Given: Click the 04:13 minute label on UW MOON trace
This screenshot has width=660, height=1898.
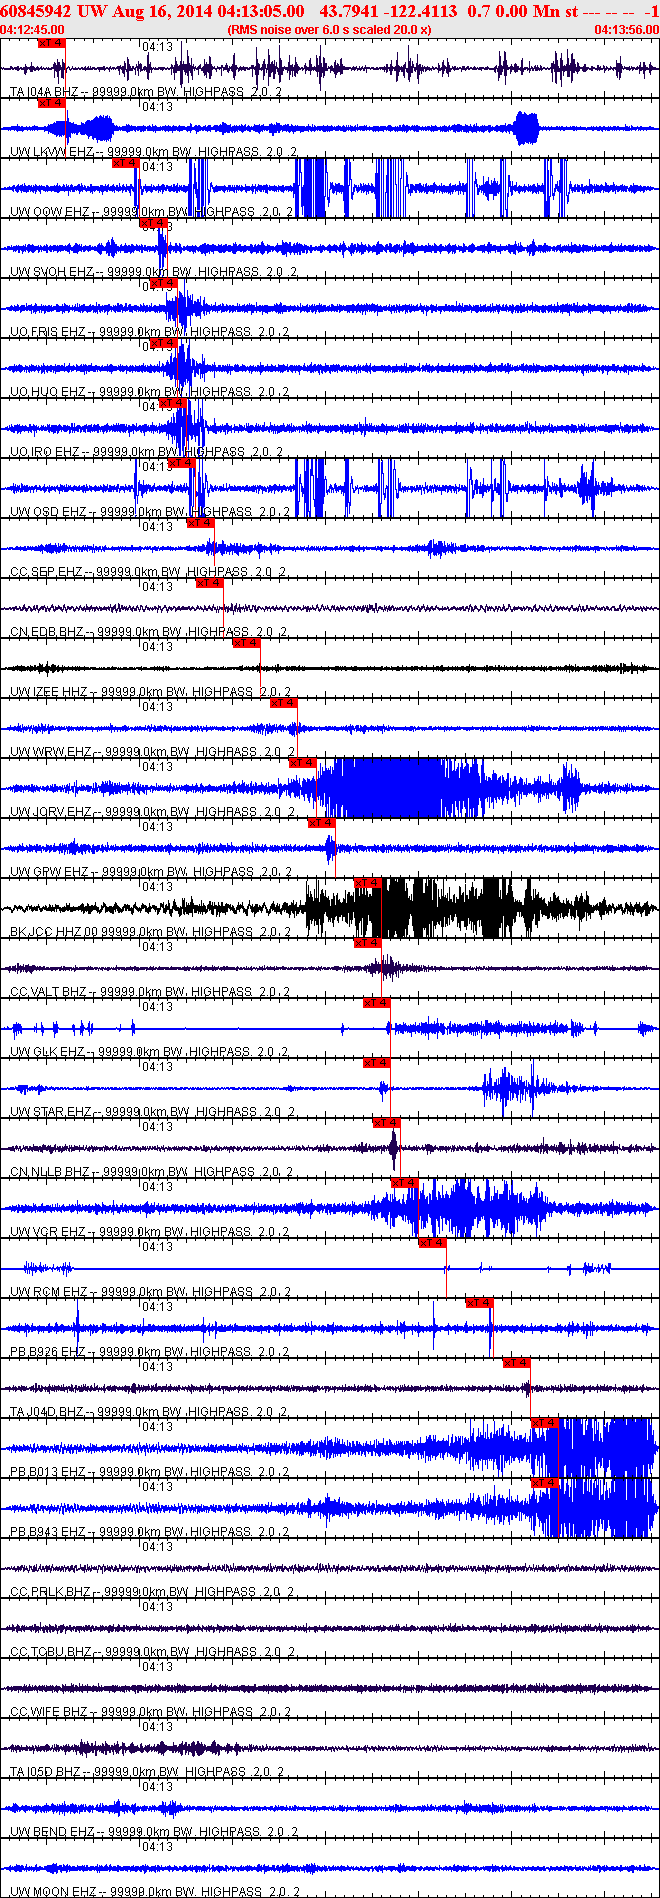Looking at the screenshot, I should pos(157,1847).
